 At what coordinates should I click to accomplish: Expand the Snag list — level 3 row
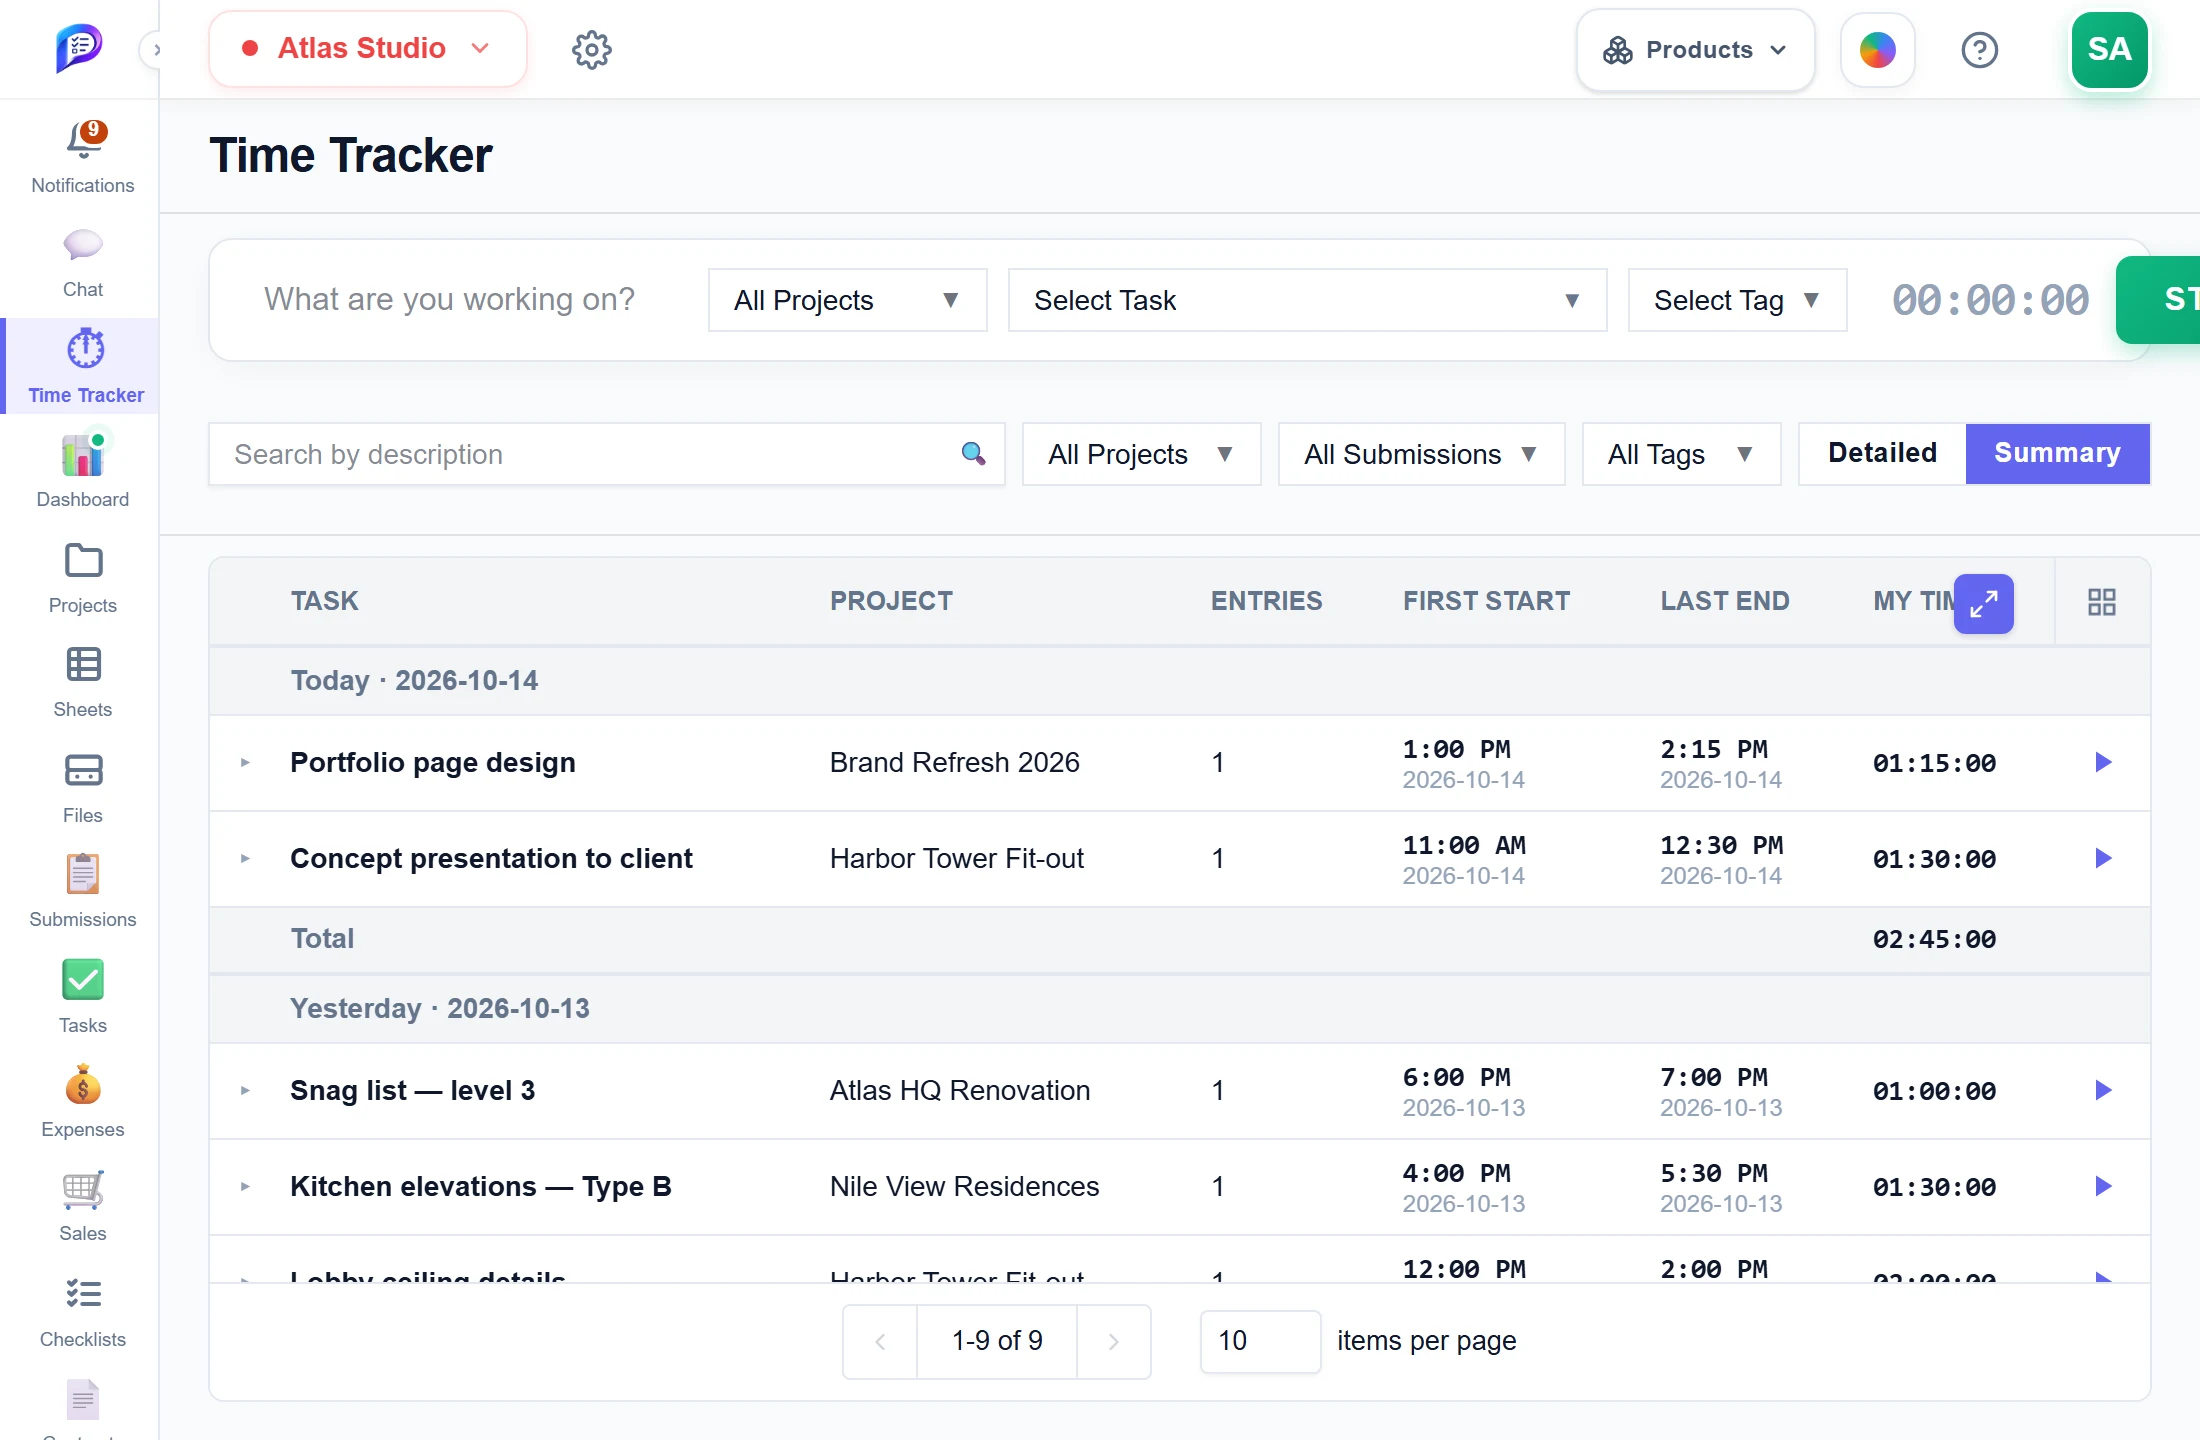coord(245,1091)
